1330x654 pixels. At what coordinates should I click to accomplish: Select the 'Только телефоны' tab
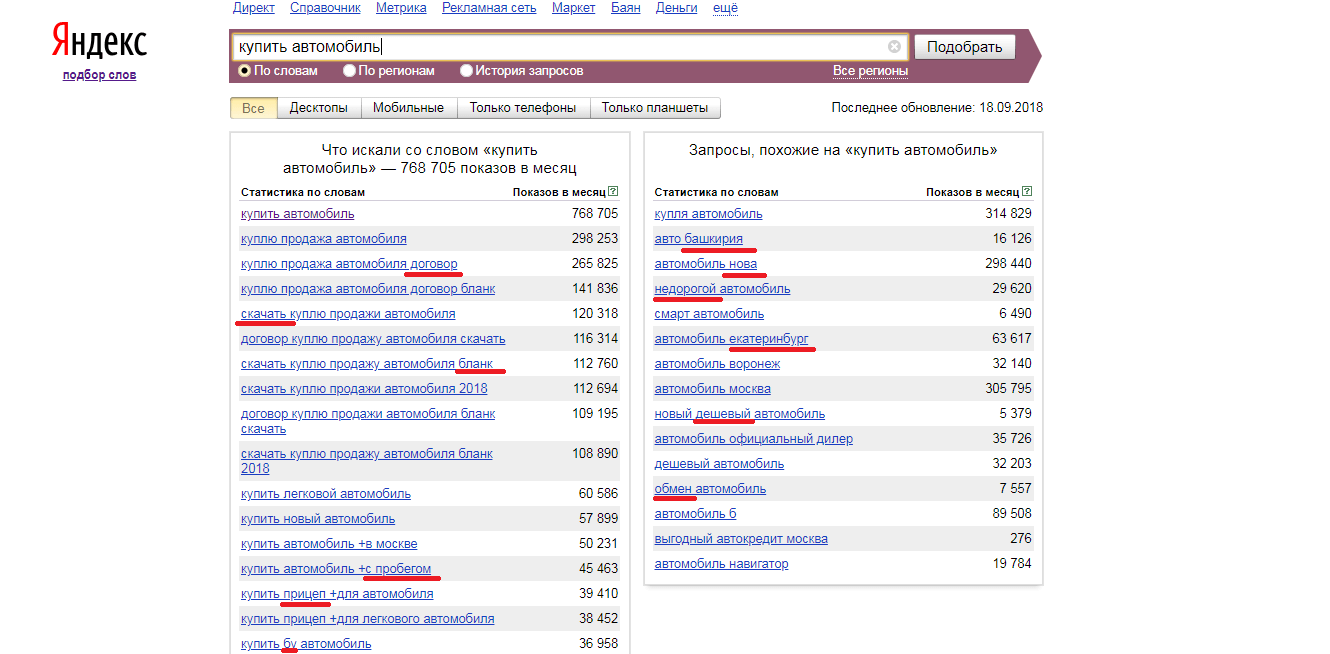pos(523,108)
